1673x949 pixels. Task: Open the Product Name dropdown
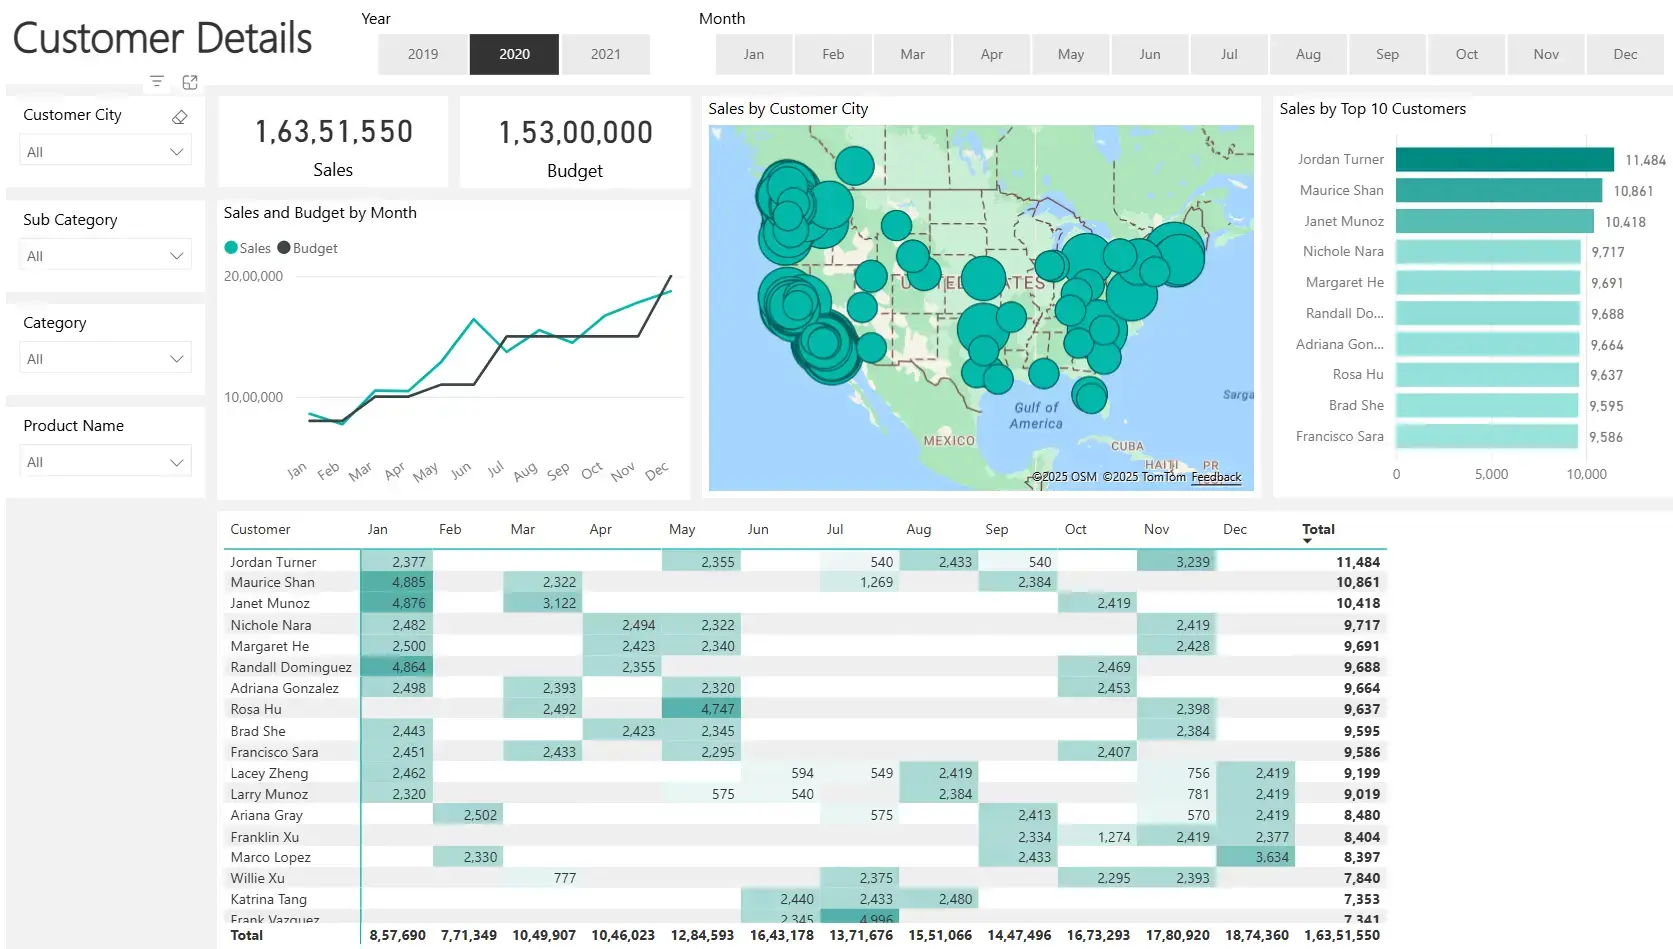[x=177, y=461]
